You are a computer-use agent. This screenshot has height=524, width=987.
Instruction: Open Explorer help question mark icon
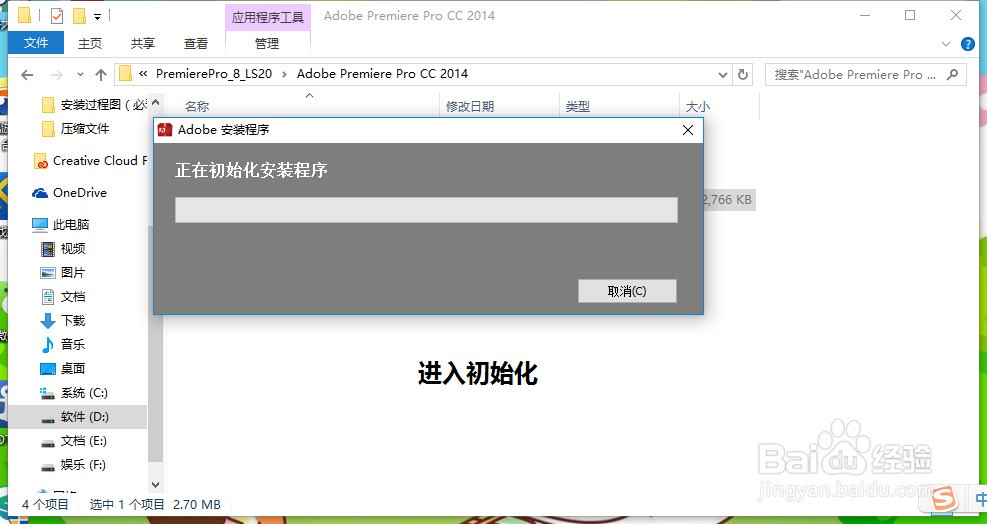click(x=967, y=44)
